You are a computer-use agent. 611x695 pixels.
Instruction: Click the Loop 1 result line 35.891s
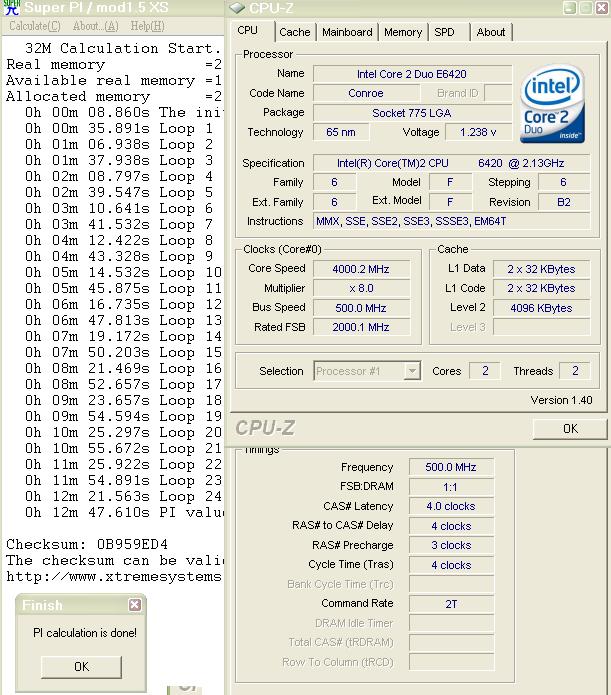click(x=119, y=129)
